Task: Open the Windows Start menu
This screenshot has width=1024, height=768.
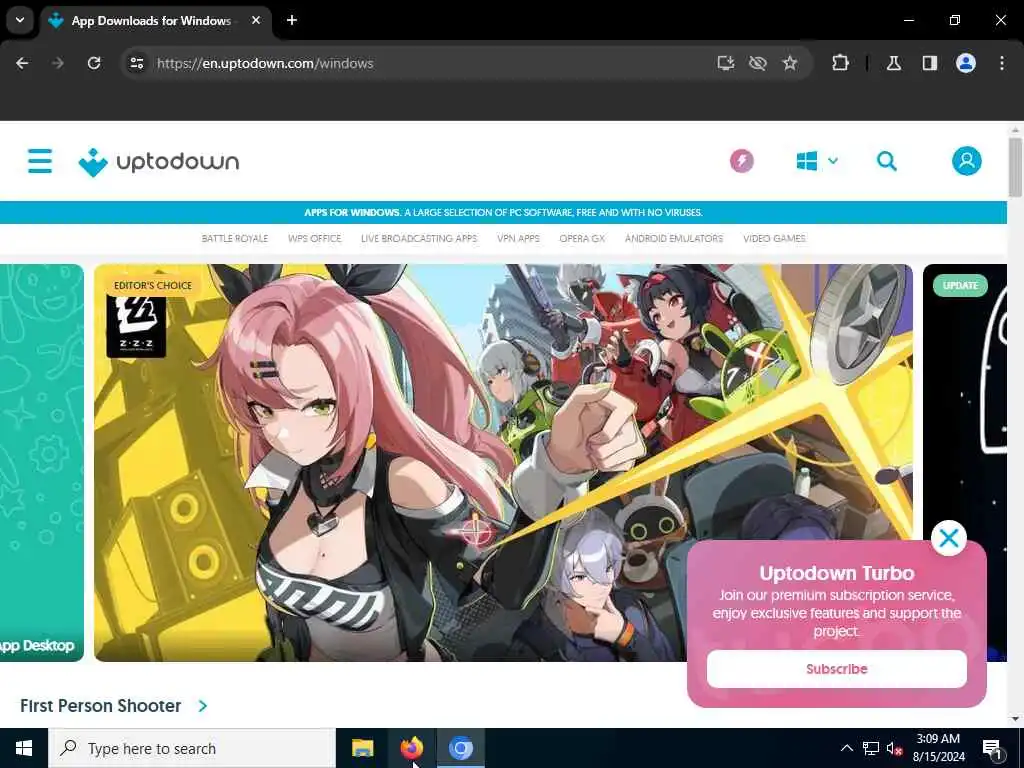Action: [x=24, y=748]
